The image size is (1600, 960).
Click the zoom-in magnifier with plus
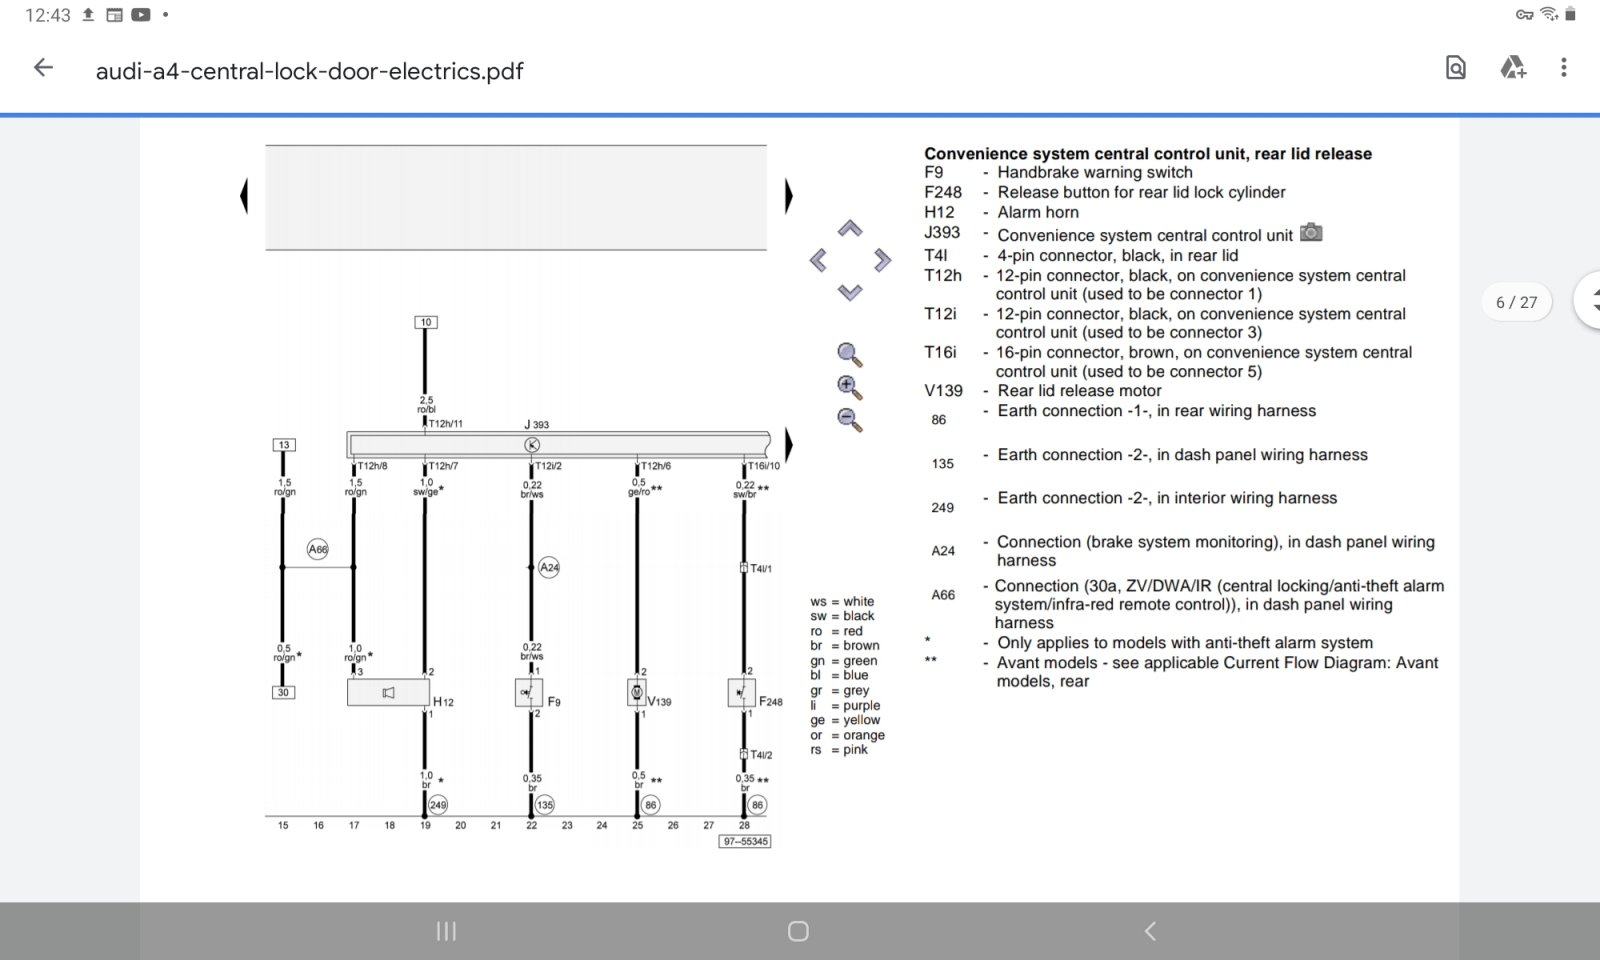click(x=850, y=388)
